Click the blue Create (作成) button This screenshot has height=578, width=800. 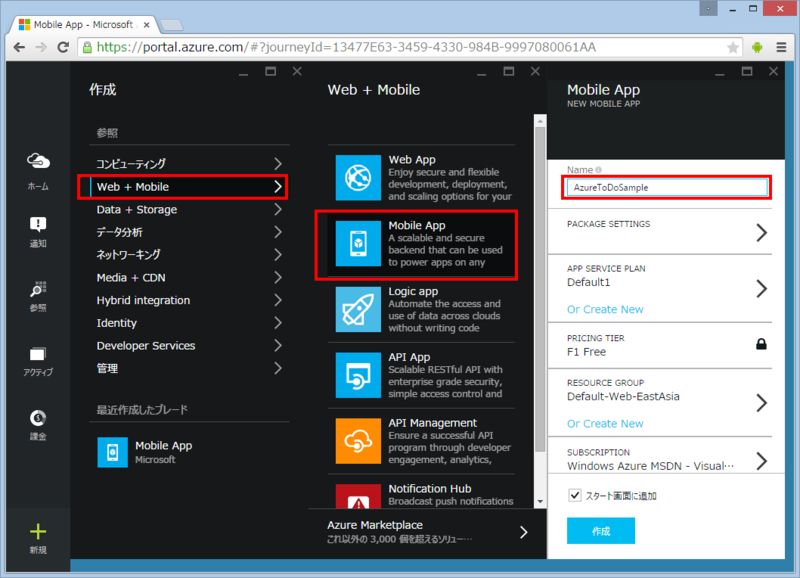pyautogui.click(x=601, y=531)
